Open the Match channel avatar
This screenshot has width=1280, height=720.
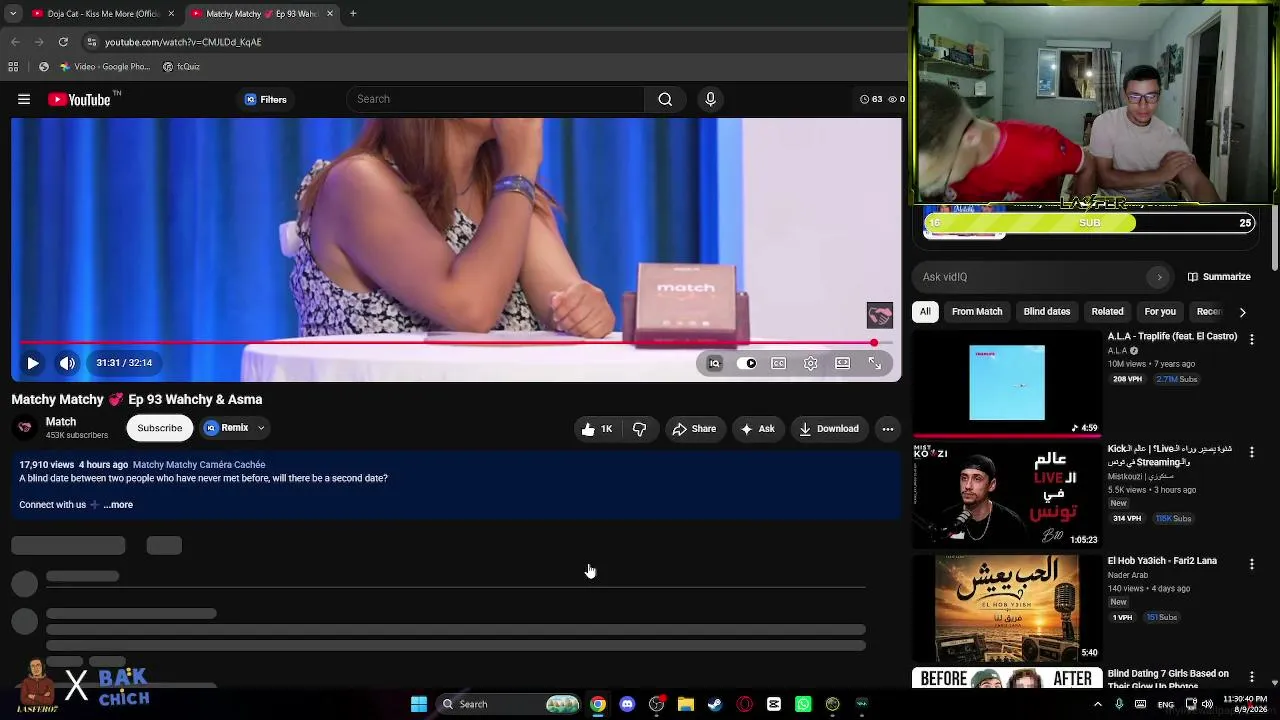25,428
